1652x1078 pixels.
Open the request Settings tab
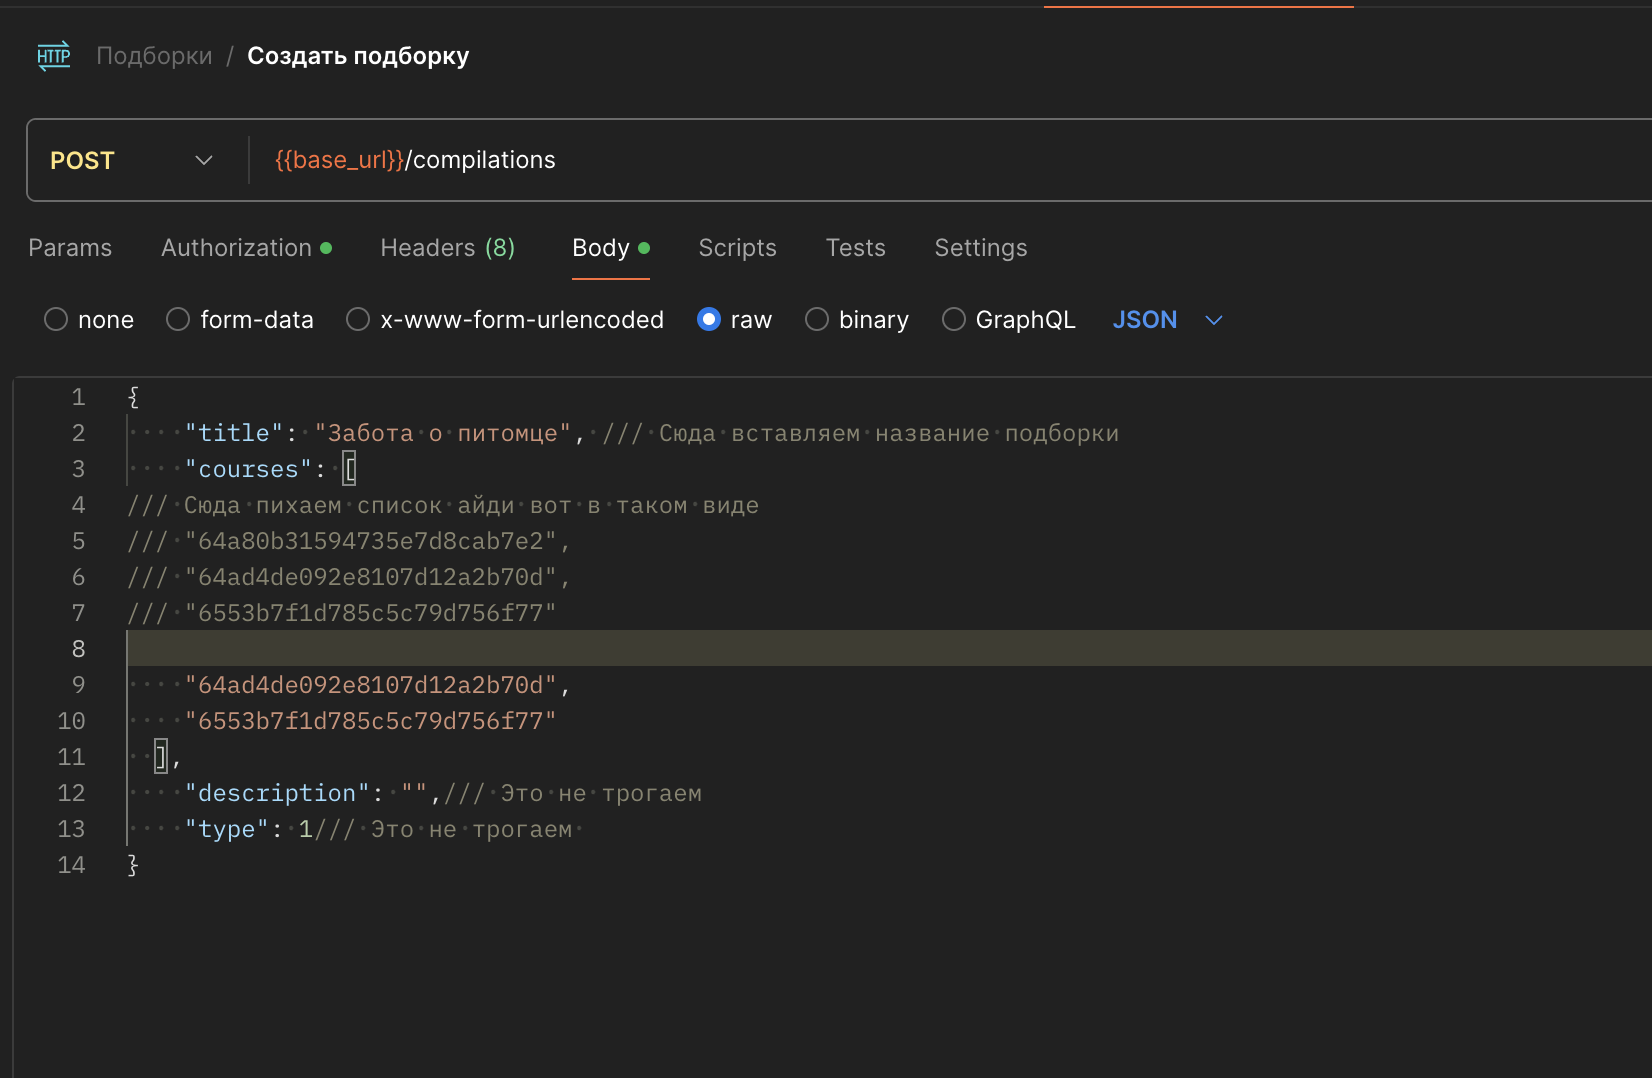tap(980, 248)
